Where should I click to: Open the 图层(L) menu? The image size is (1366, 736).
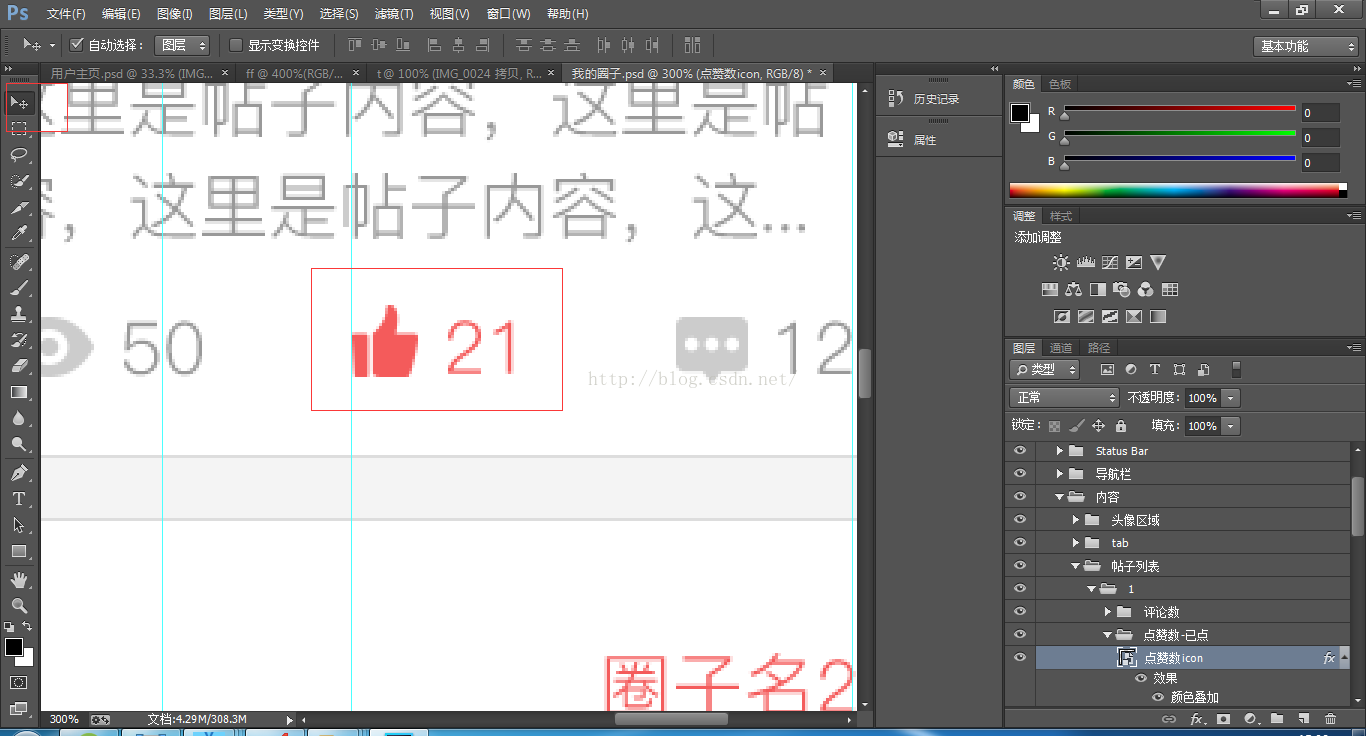pos(228,14)
